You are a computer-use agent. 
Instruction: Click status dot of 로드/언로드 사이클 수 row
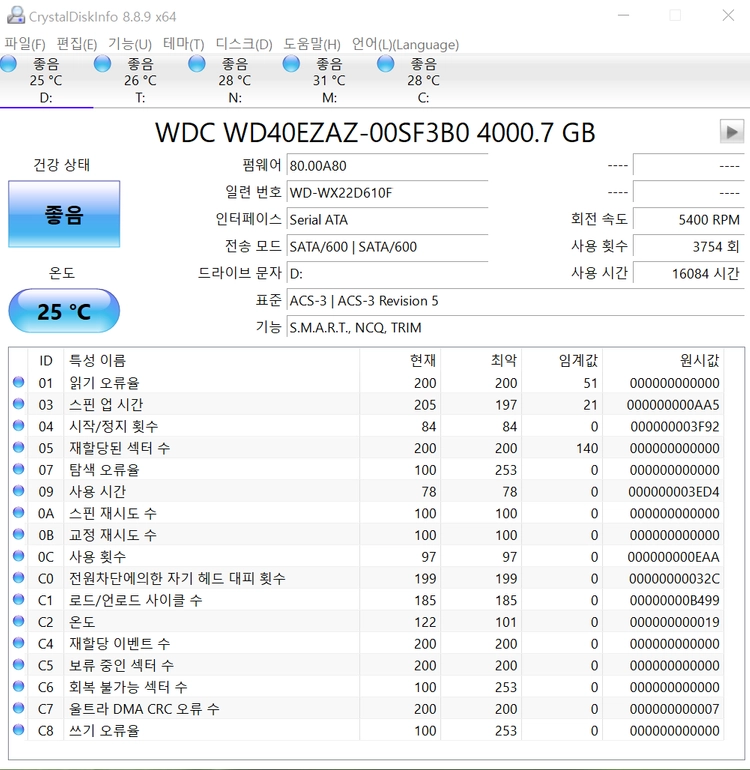click(x=19, y=599)
